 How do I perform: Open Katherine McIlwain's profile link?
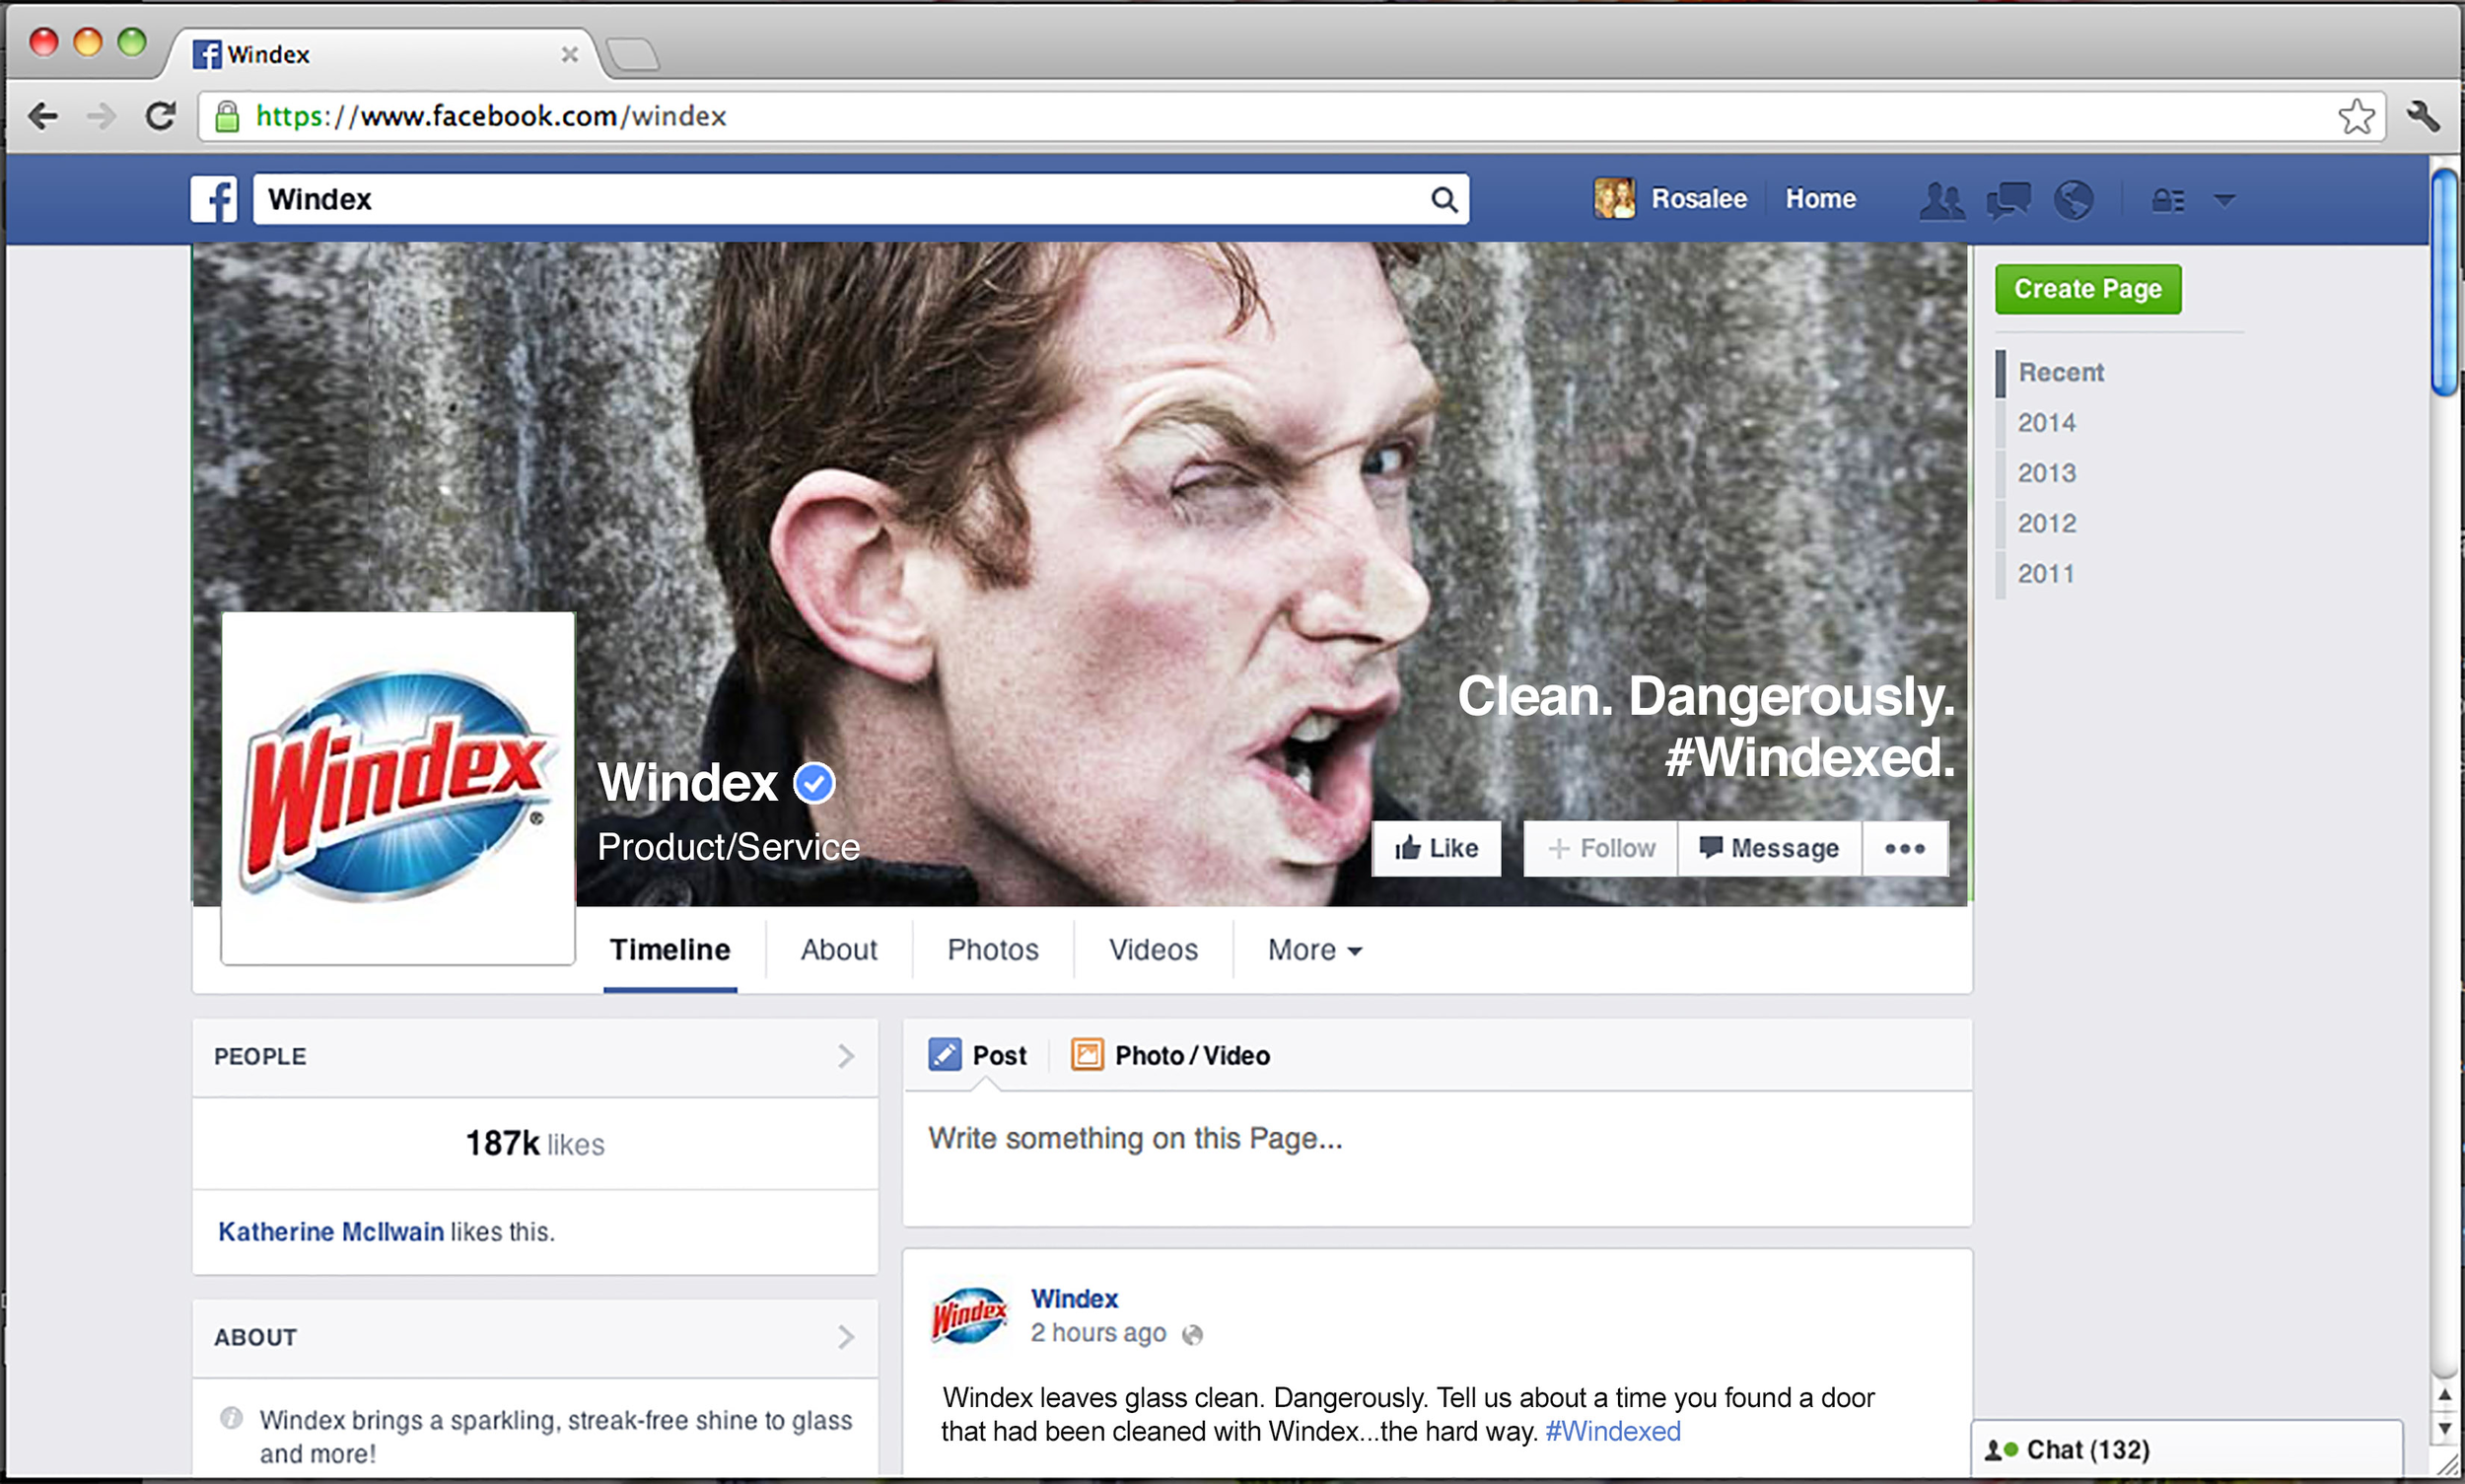(331, 1232)
